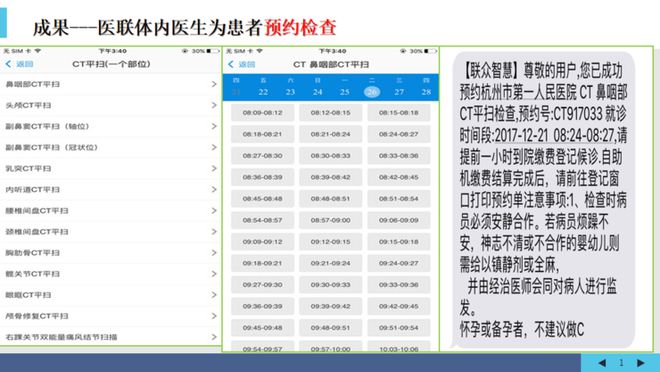The image size is (660, 372).
Task: Open the 乳突CT平扫 row chevron
Action: (x=214, y=168)
